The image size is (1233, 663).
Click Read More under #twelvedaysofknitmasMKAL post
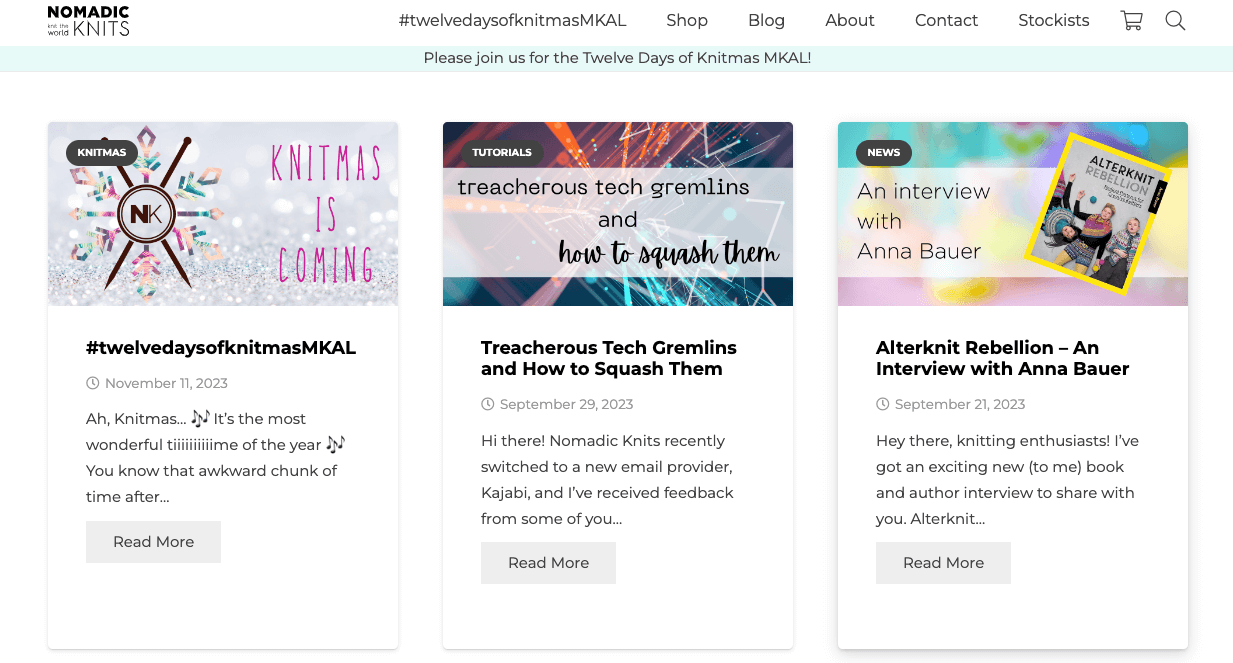tap(153, 542)
